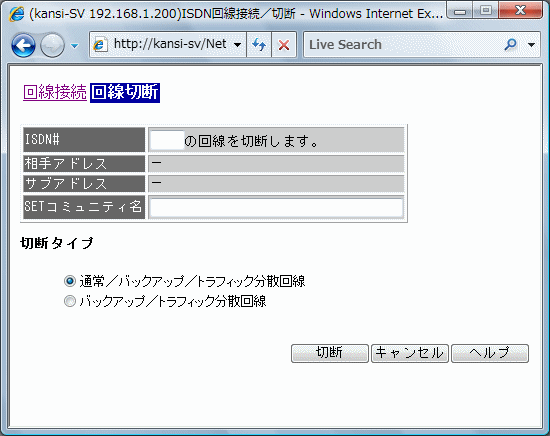Select the 回線切断 tab

point(125,93)
